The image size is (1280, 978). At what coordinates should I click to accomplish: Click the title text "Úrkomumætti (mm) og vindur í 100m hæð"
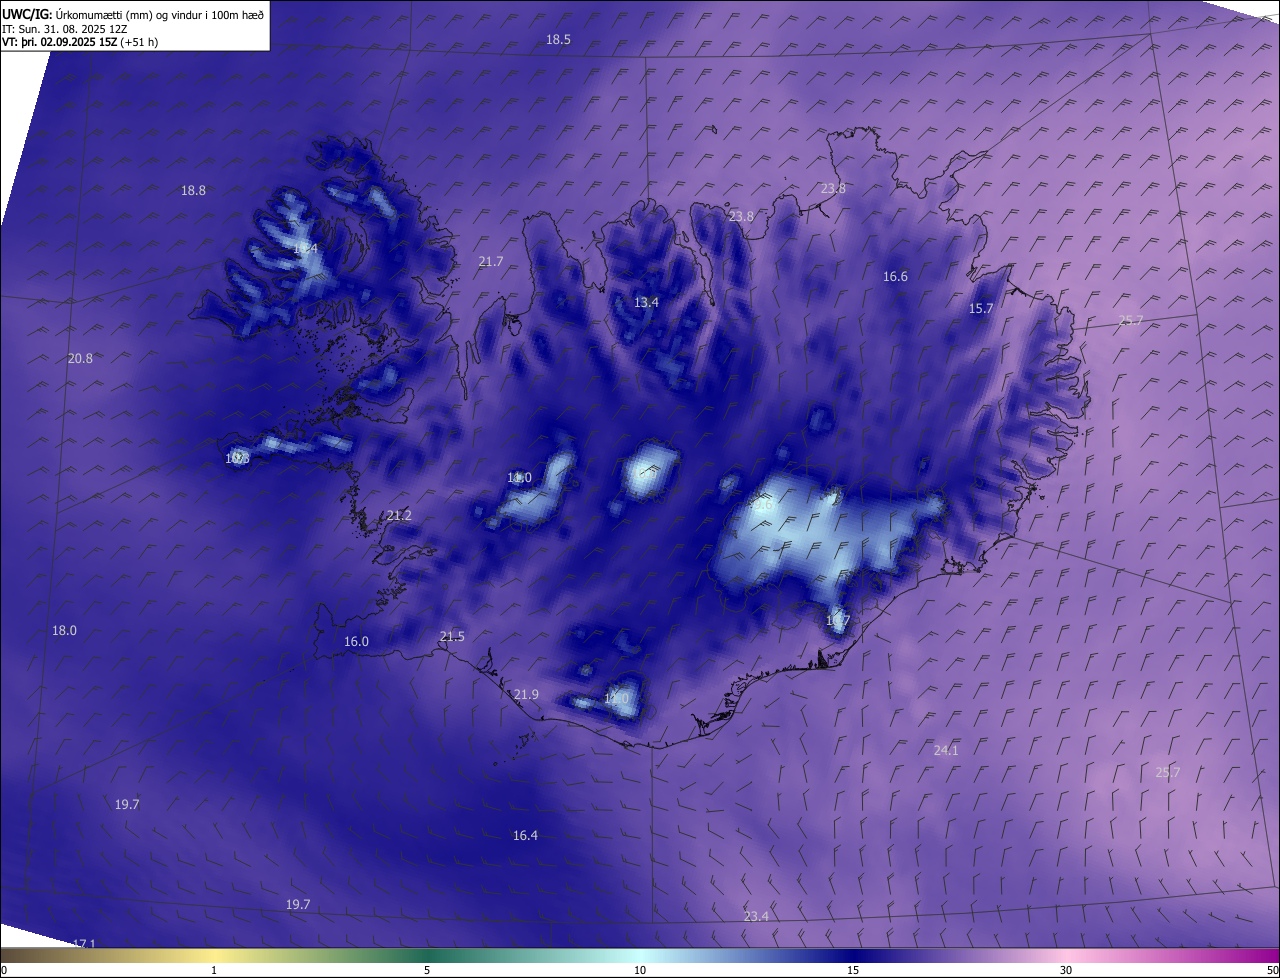[160, 14]
